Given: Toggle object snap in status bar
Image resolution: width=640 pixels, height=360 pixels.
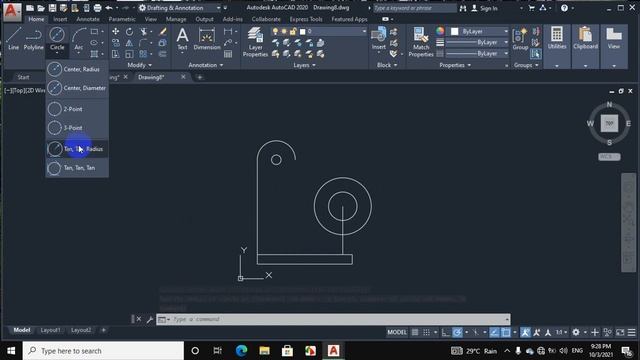Looking at the screenshot, I should point(506,332).
